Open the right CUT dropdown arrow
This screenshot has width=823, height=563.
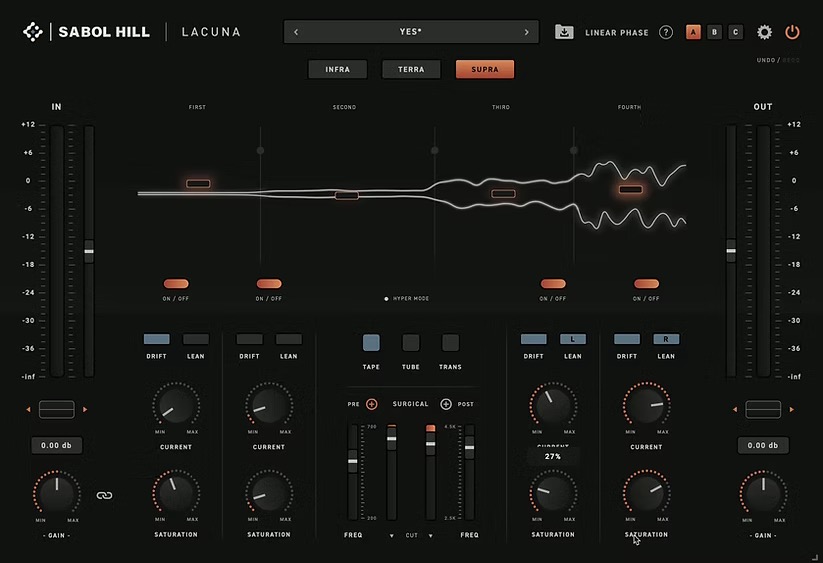430,536
